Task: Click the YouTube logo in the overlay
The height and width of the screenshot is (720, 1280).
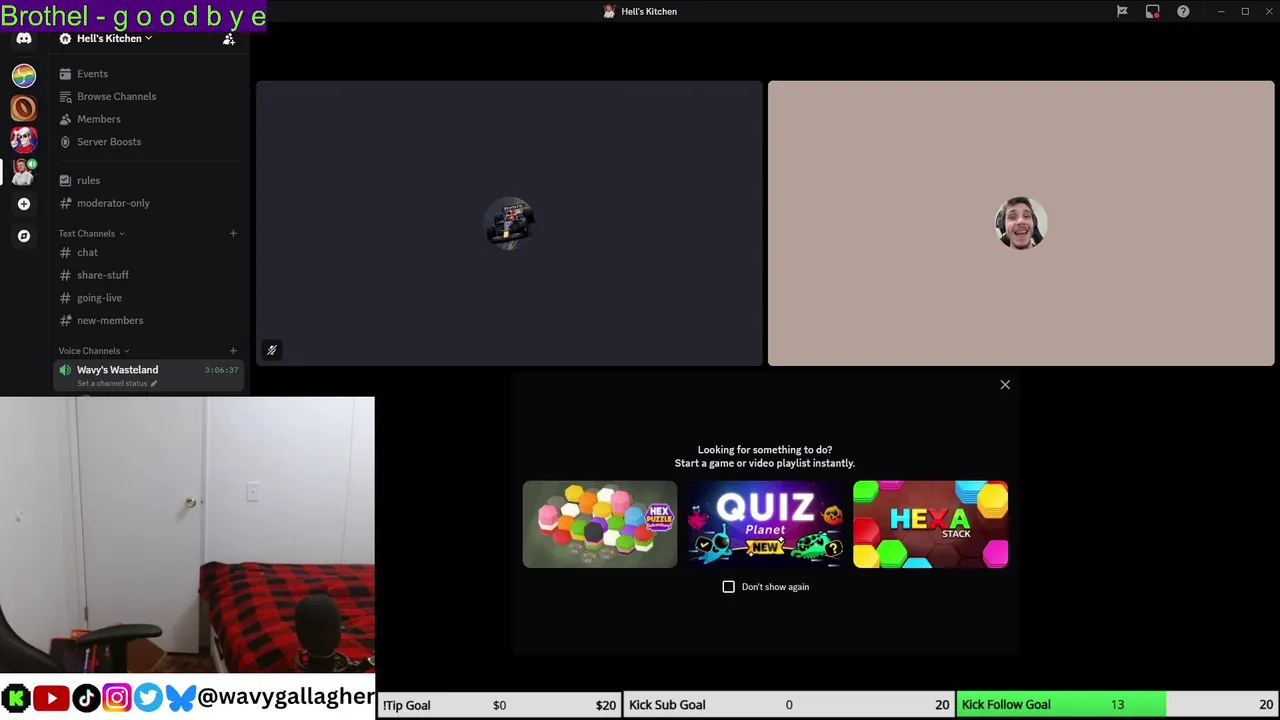Action: pos(51,698)
